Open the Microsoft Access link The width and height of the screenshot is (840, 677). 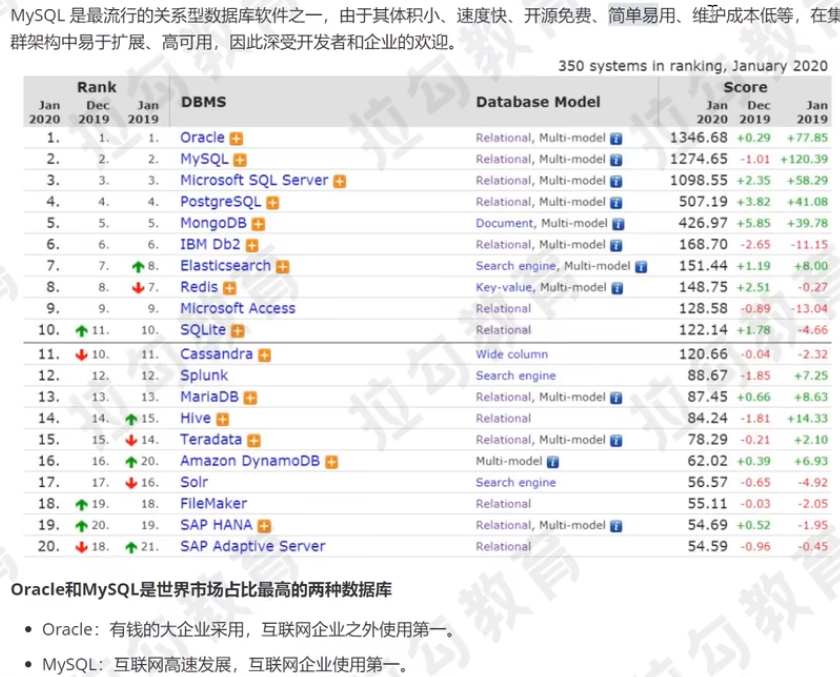click(237, 309)
